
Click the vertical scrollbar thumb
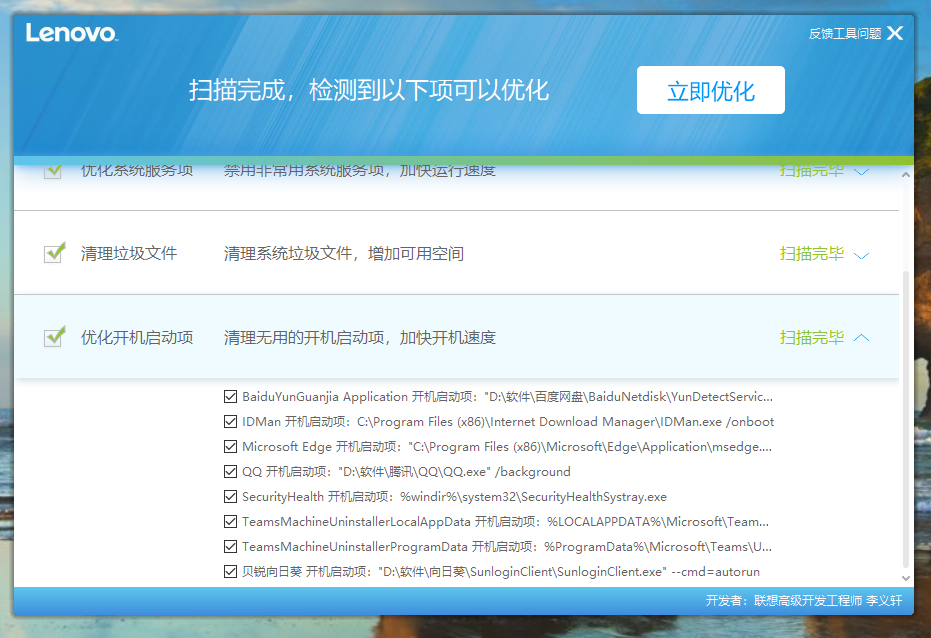point(905,419)
